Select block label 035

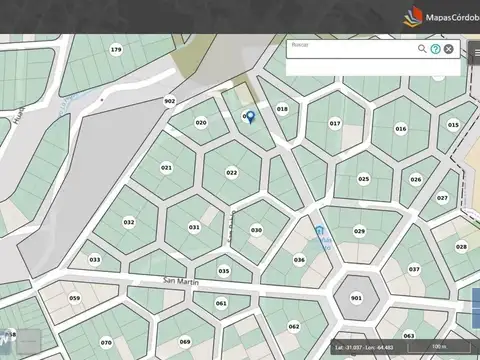[224, 271]
